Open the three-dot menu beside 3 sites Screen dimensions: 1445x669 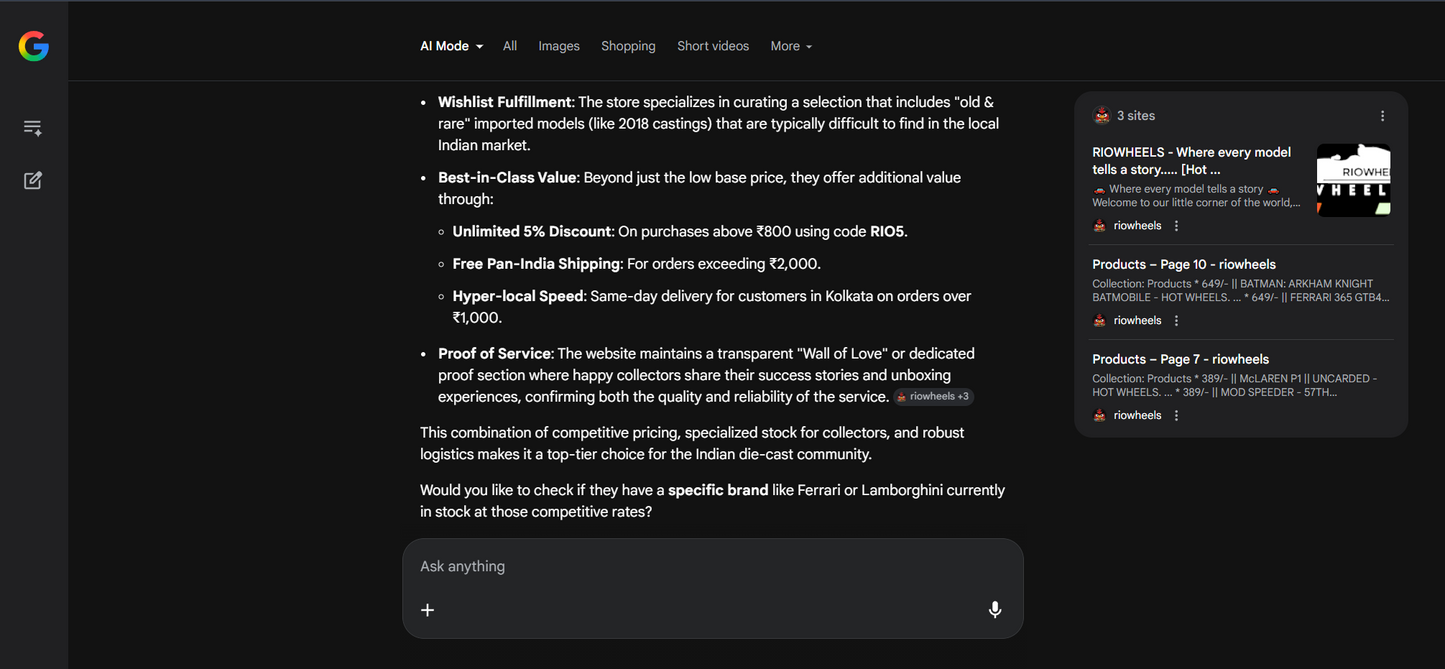1383,116
